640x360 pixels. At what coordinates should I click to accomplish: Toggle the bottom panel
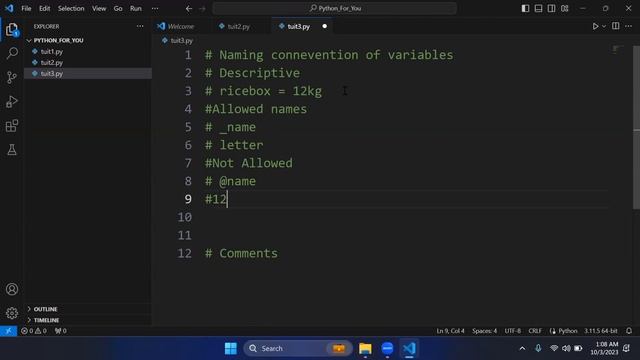(538, 8)
